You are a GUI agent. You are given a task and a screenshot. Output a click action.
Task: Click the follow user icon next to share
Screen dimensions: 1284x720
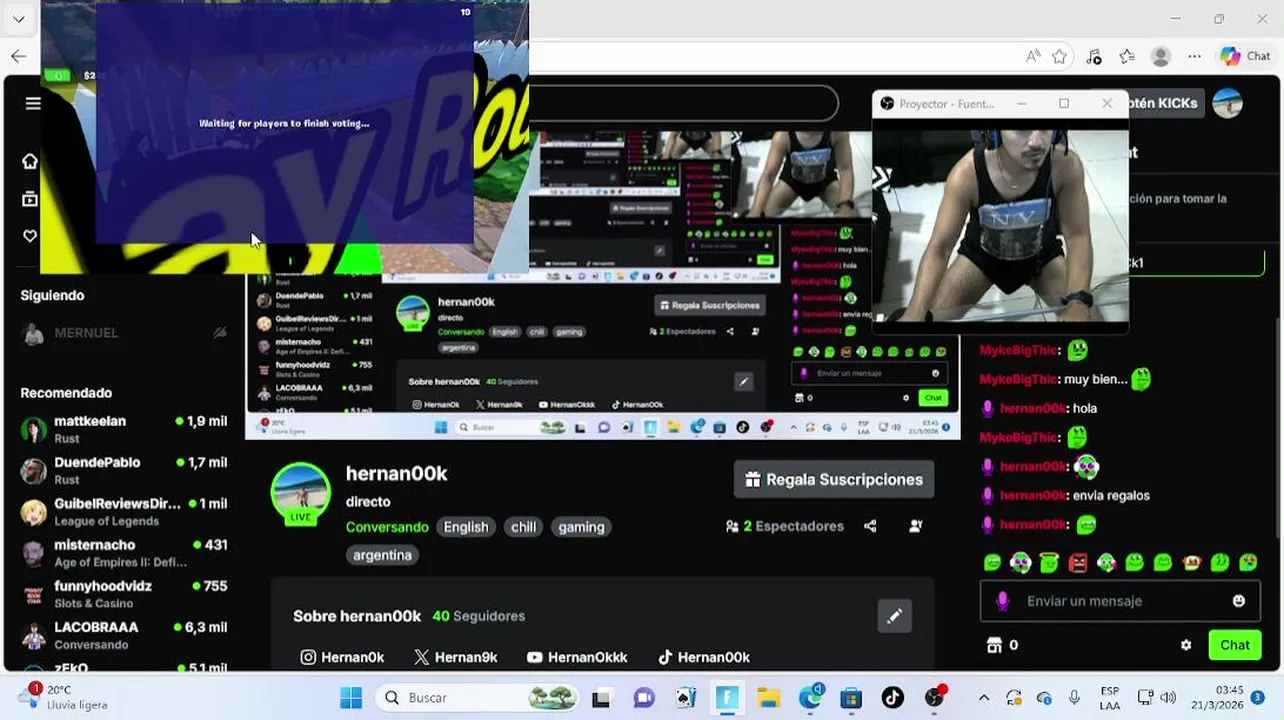[915, 526]
